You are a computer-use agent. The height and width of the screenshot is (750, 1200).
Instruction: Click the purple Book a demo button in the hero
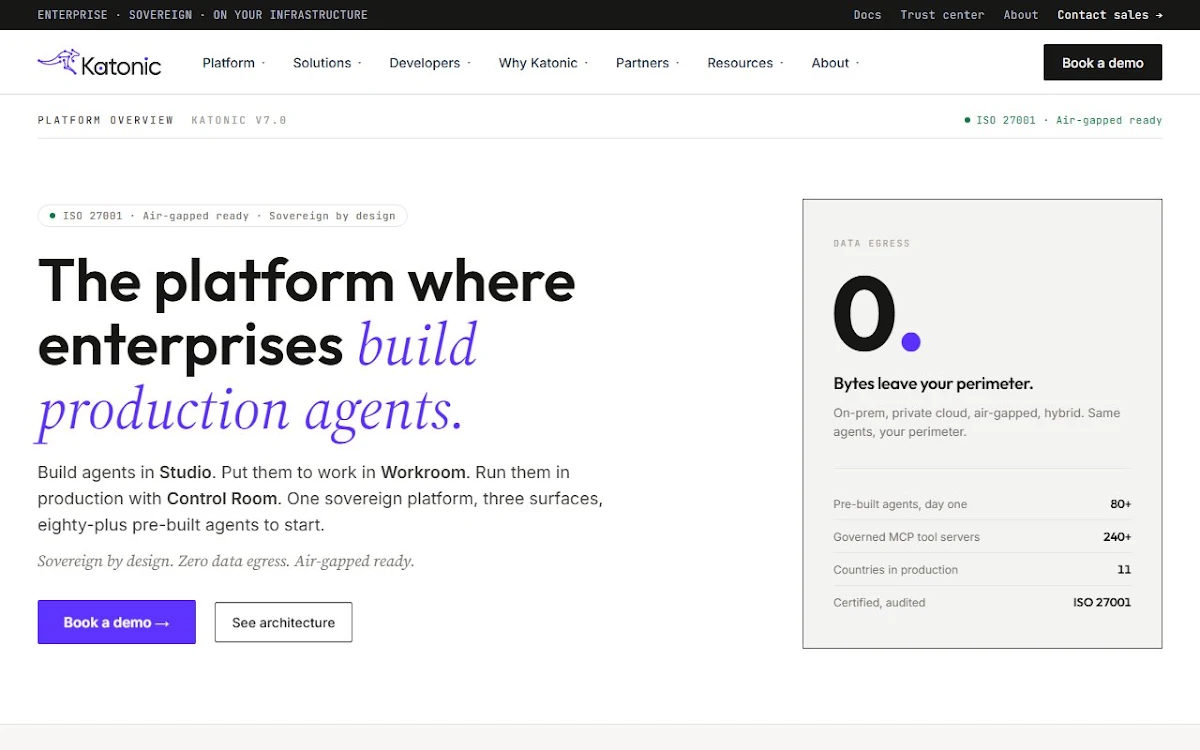[117, 622]
